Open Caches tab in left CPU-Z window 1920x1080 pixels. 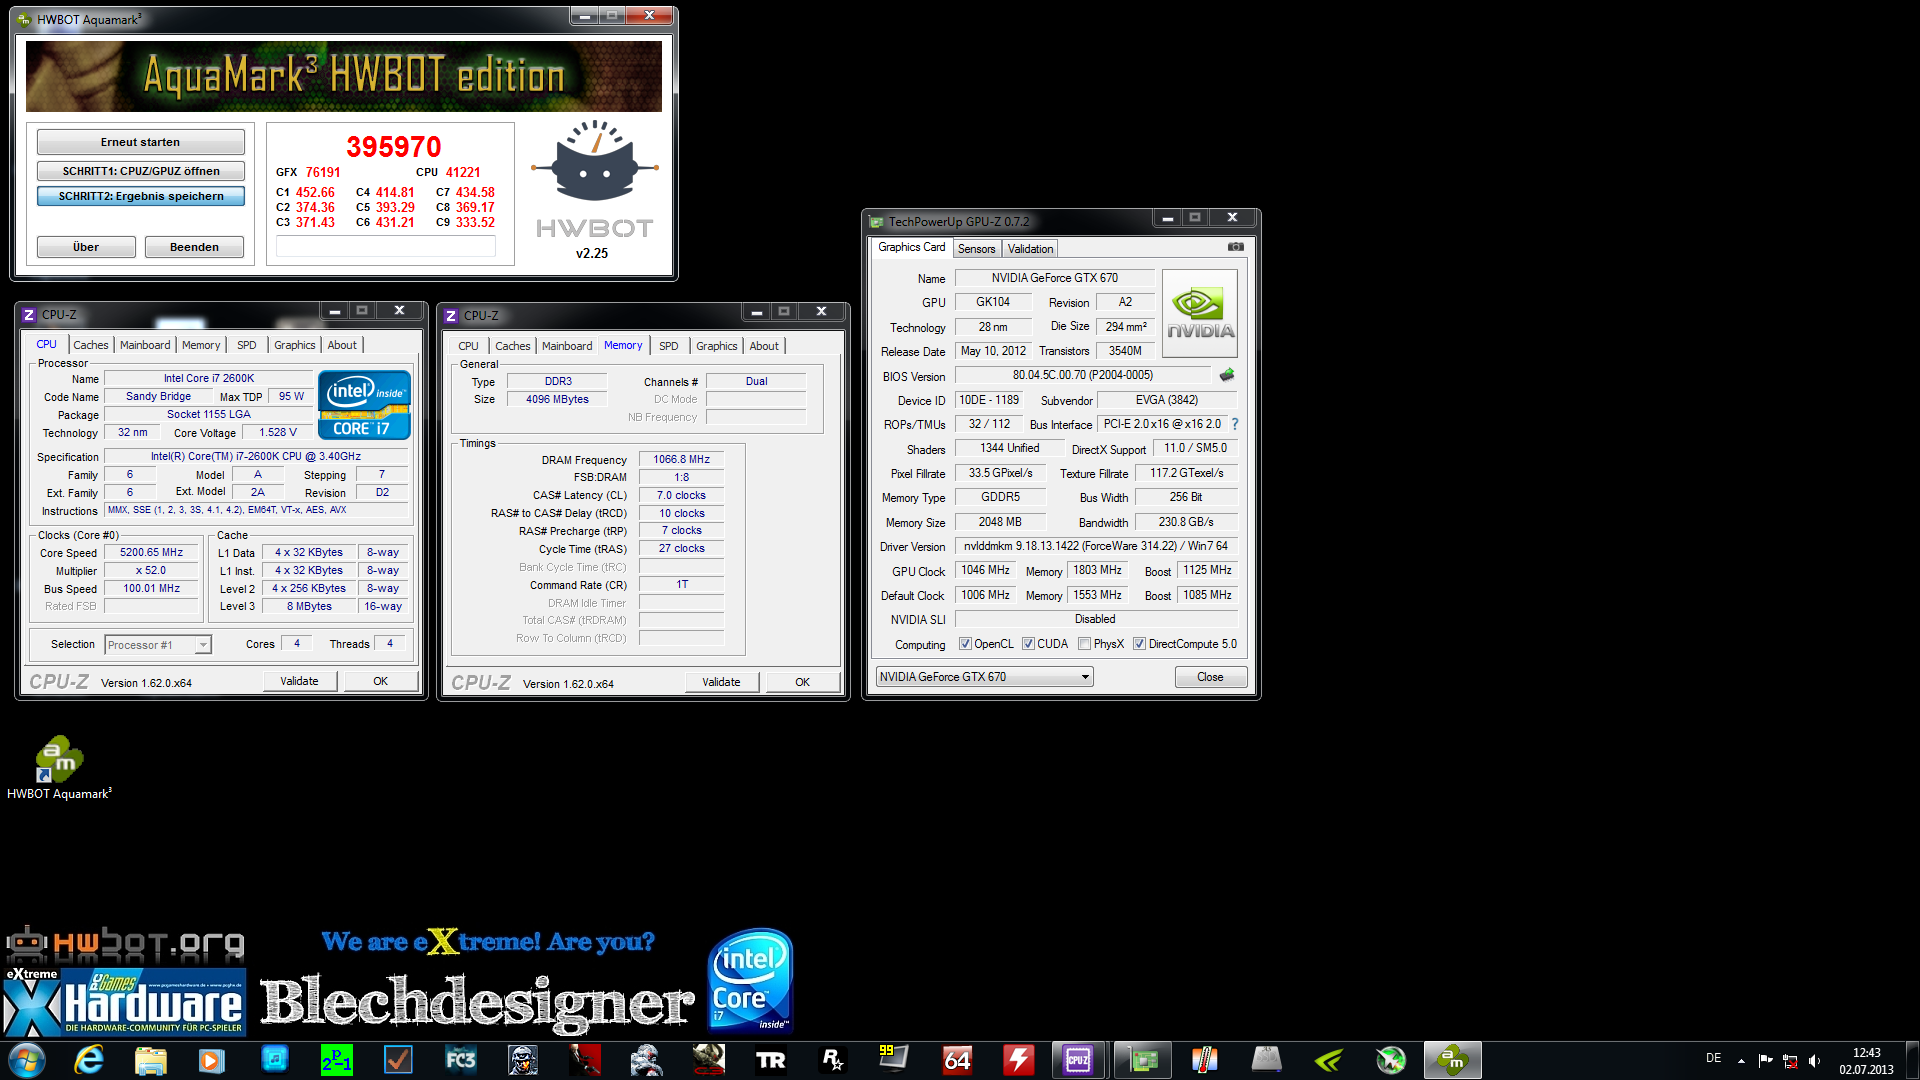[91, 345]
